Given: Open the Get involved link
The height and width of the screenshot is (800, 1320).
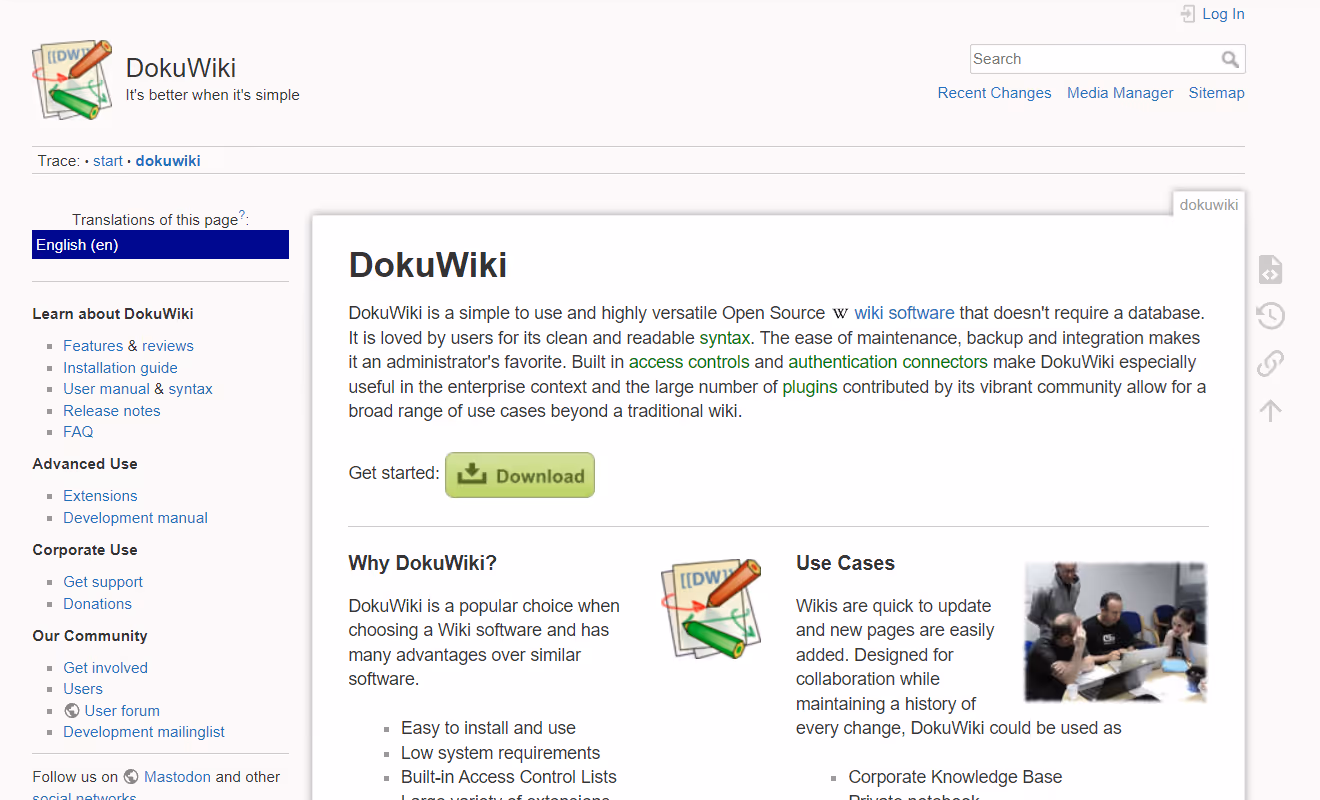Looking at the screenshot, I should (x=105, y=668).
